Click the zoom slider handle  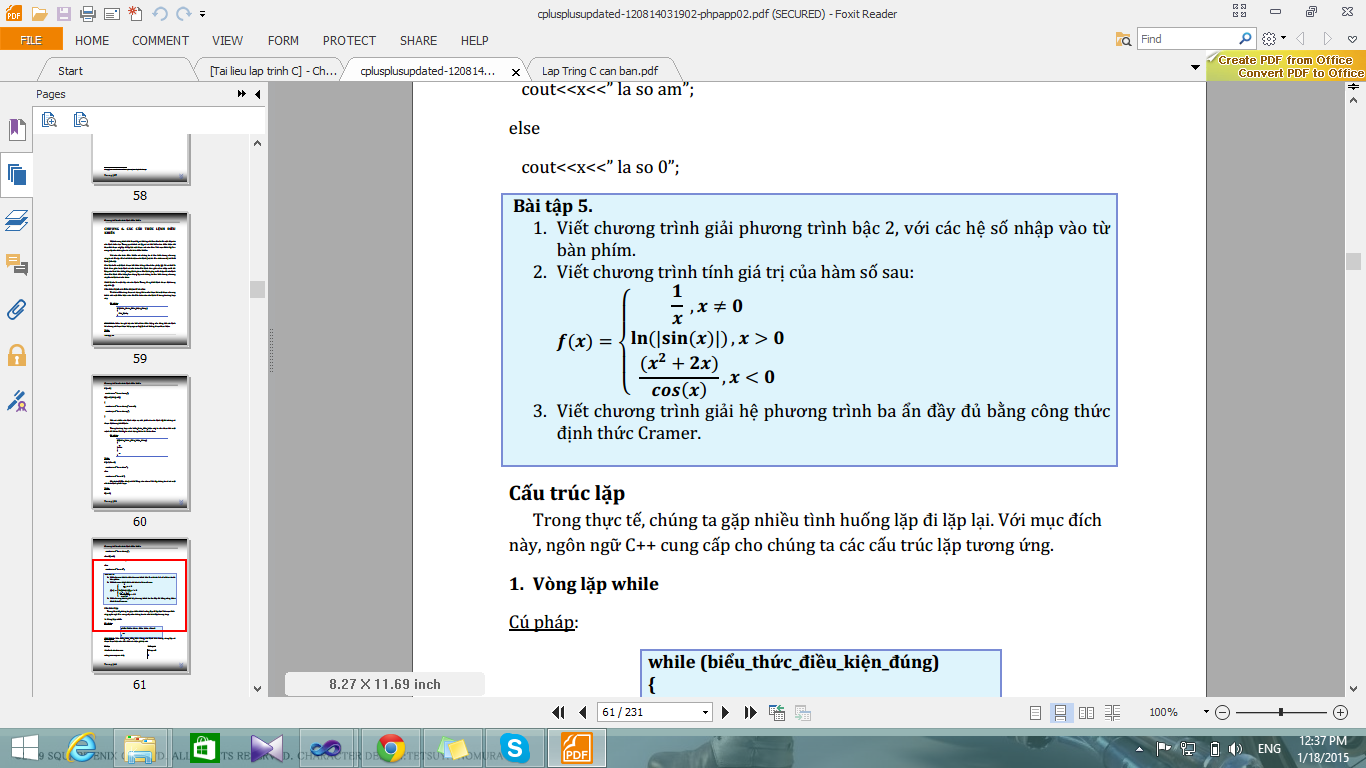pos(1281,712)
